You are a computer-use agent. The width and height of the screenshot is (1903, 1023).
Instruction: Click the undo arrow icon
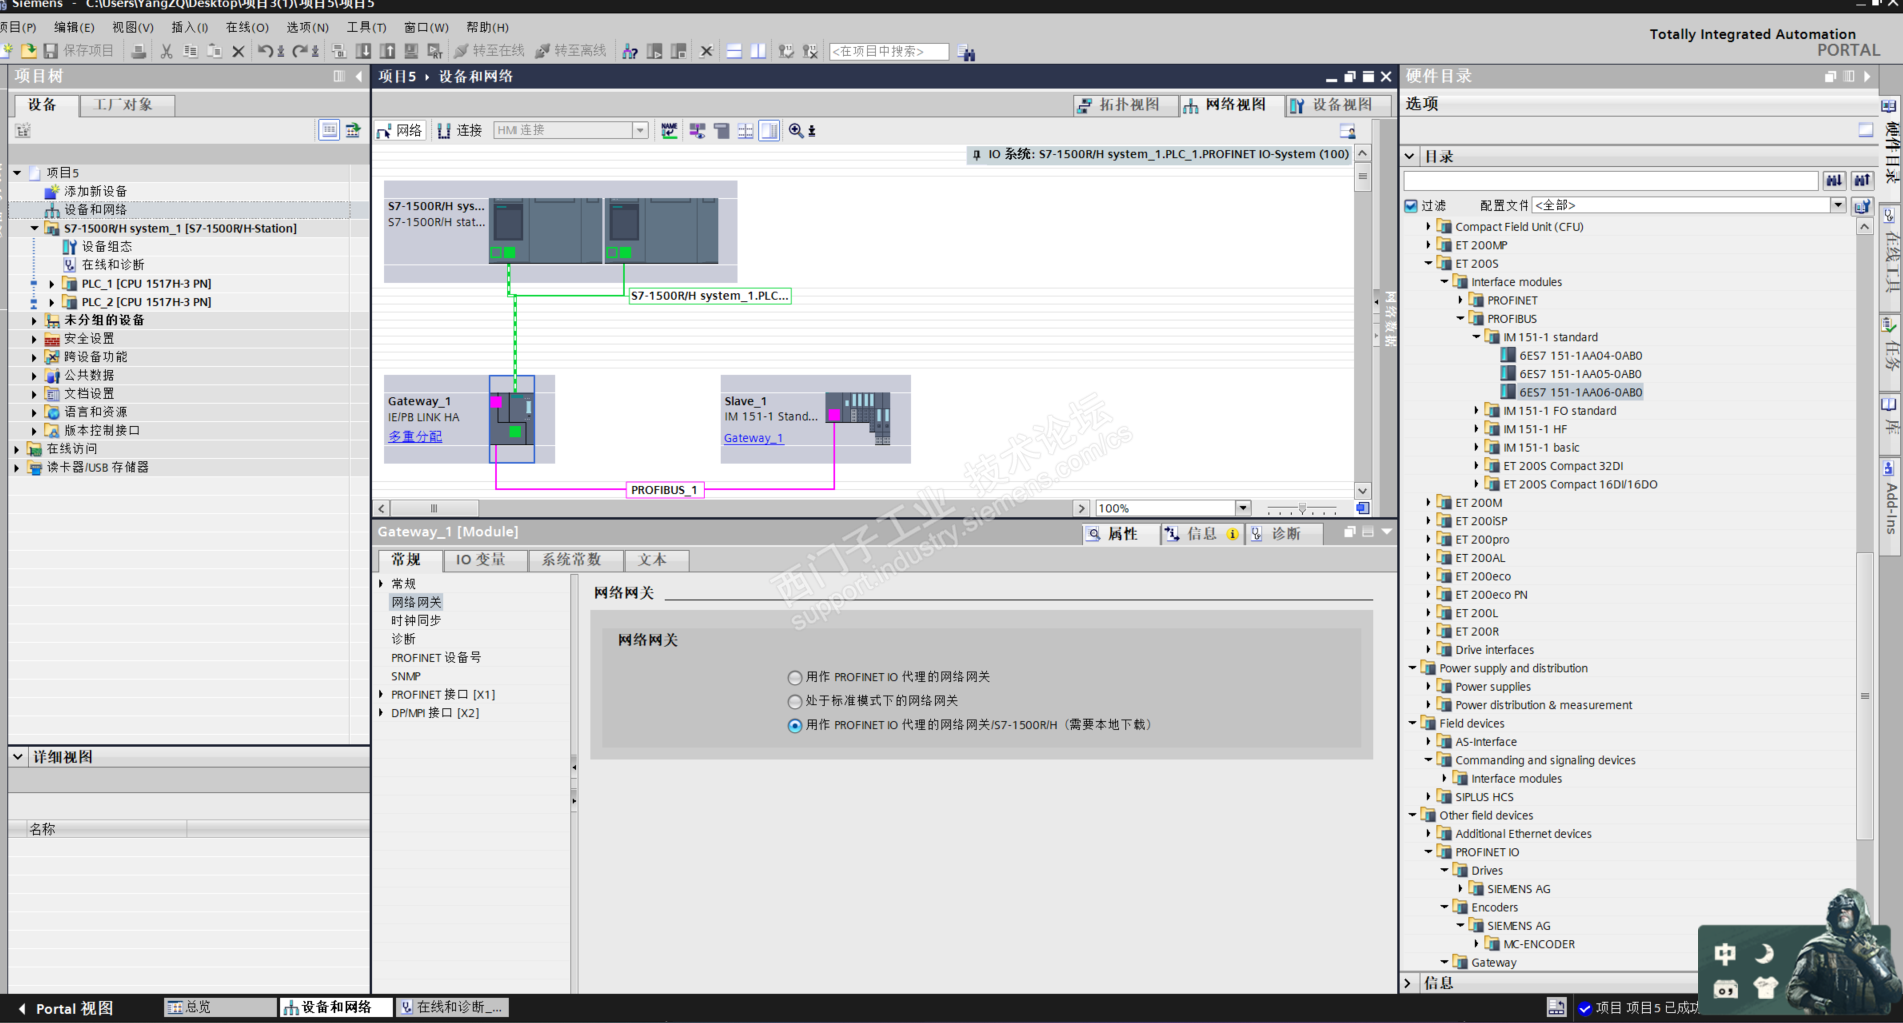click(x=265, y=51)
